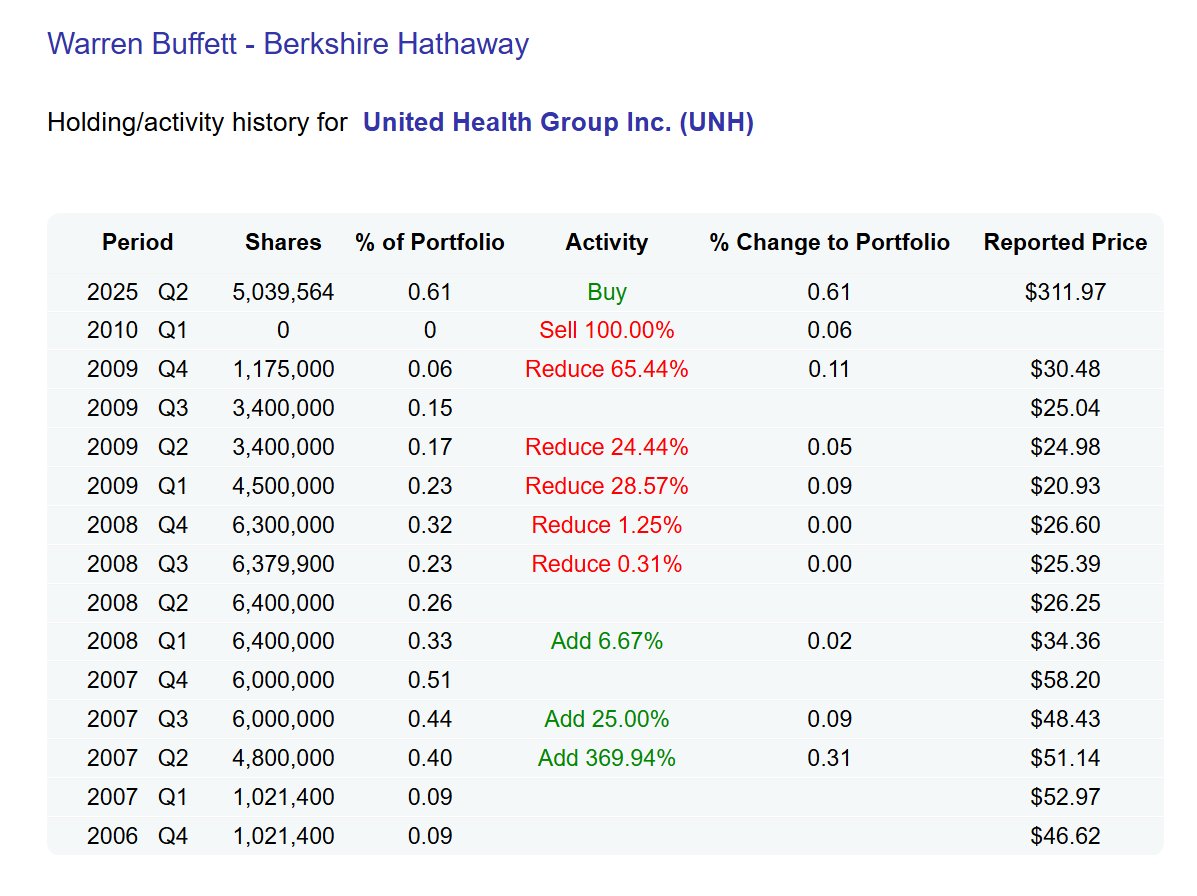Image resolution: width=1197 pixels, height=896 pixels.
Task: Click the $58.20 reported price
Action: coord(1065,680)
